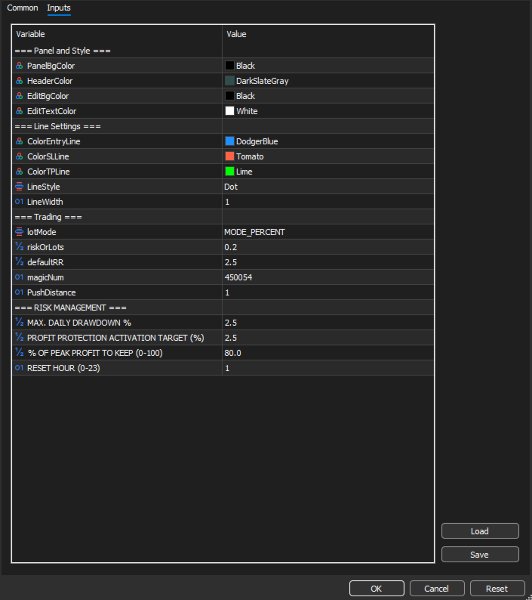This screenshot has width=532, height=600.
Task: Click the MAX. DAILY DRAWDOWN % type icon
Action: coord(19,323)
